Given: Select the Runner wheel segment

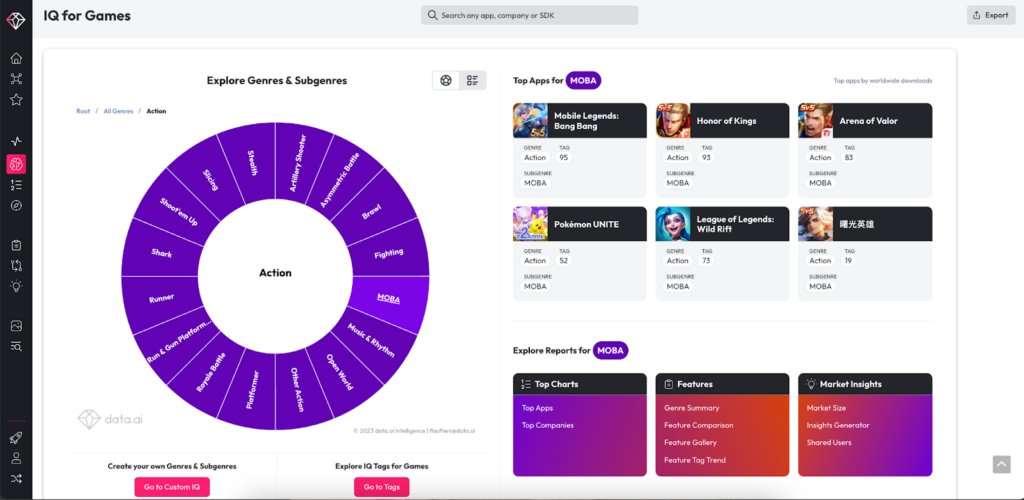Looking at the screenshot, I should point(161,300).
